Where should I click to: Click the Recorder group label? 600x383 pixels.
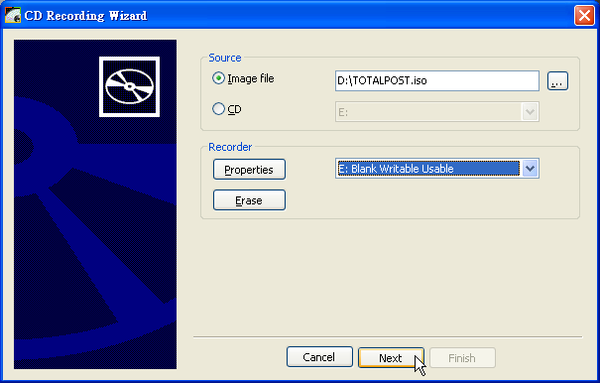tap(230, 147)
